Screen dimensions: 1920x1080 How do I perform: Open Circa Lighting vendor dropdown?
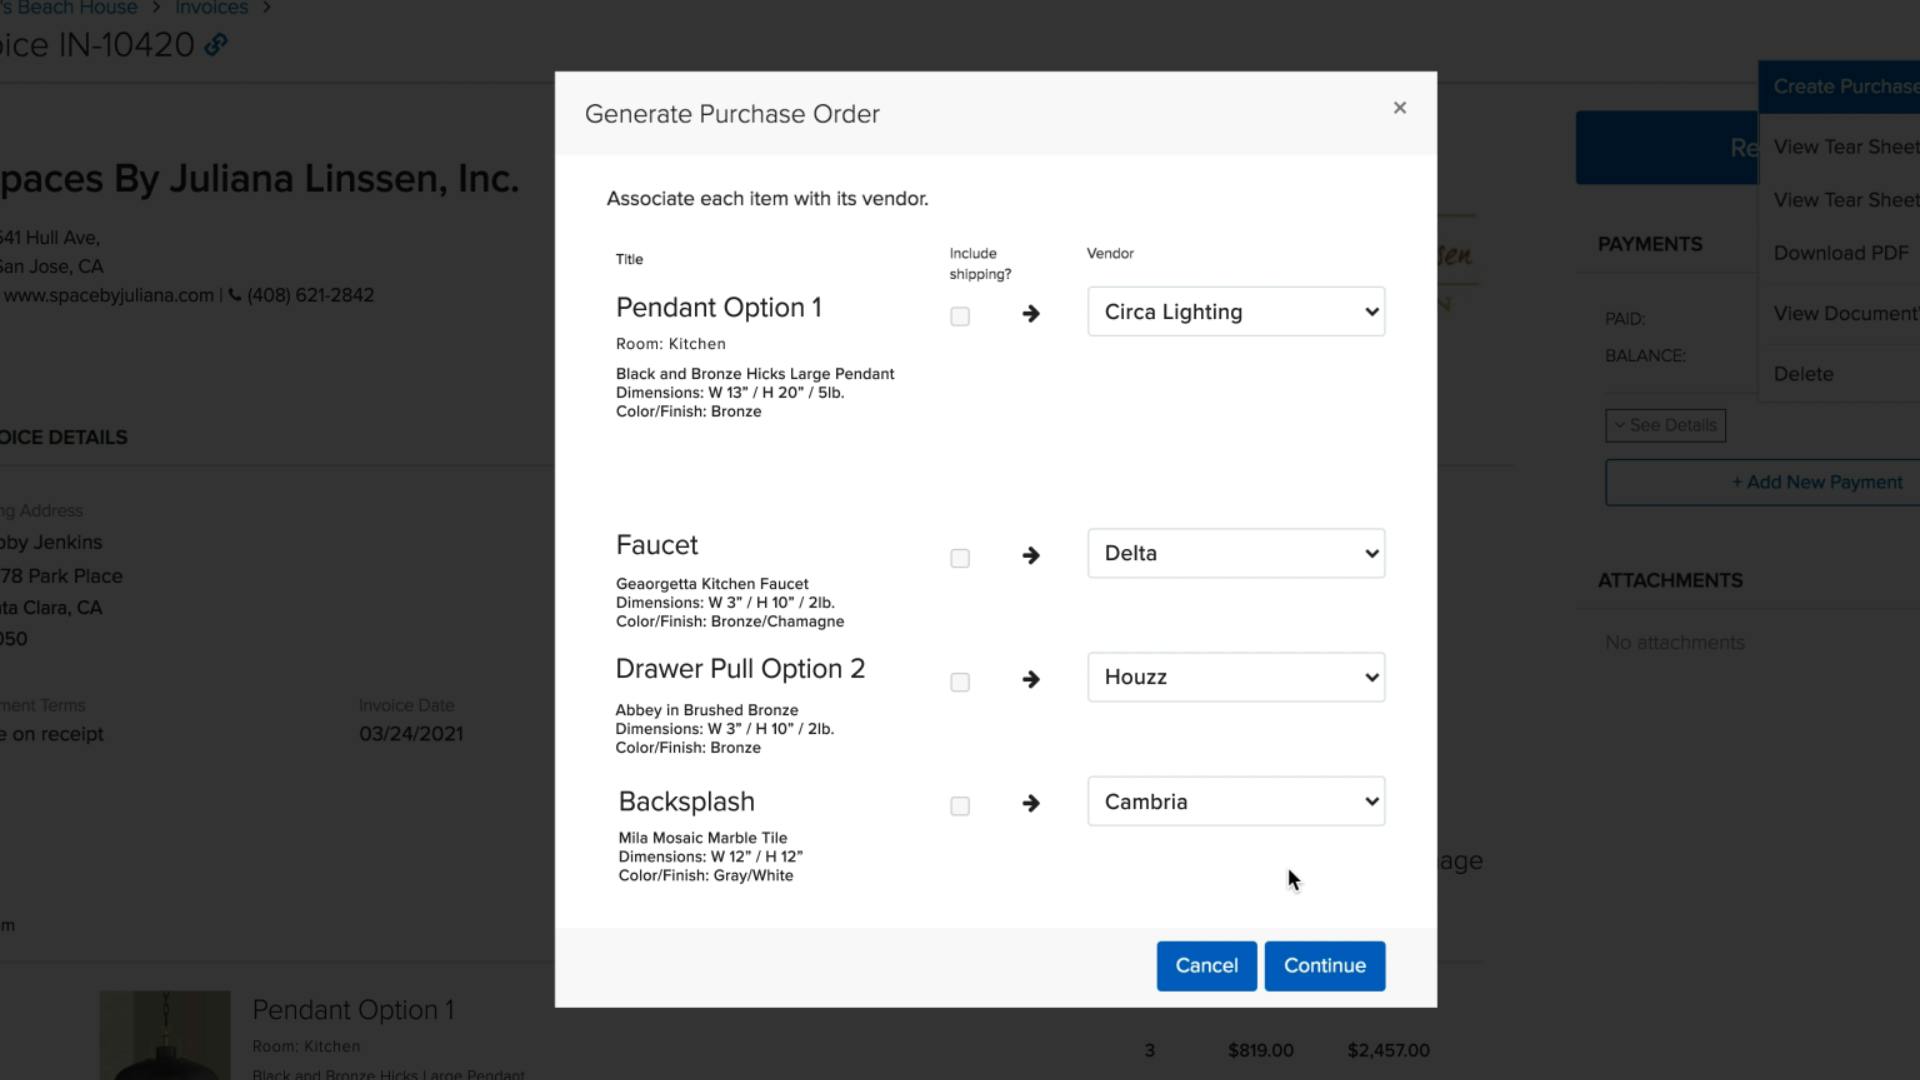click(1236, 312)
